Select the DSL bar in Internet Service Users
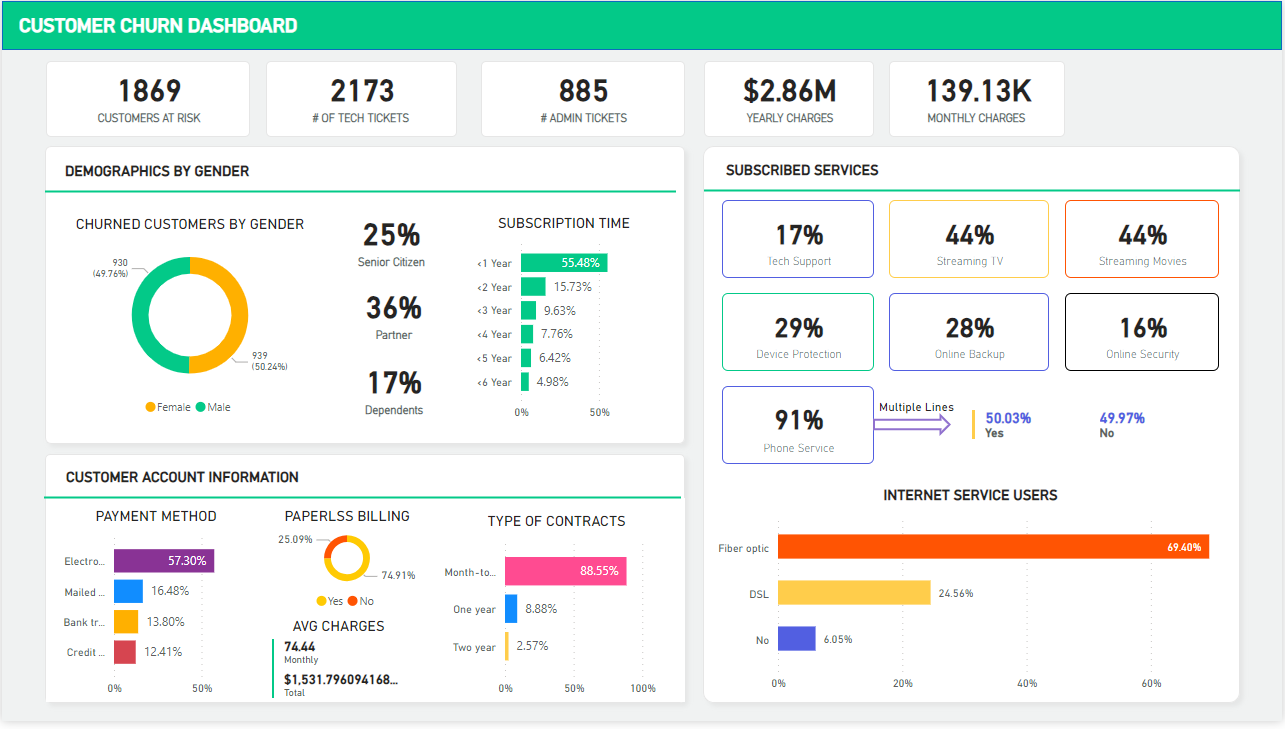The width and height of the screenshot is (1285, 729). click(x=854, y=593)
